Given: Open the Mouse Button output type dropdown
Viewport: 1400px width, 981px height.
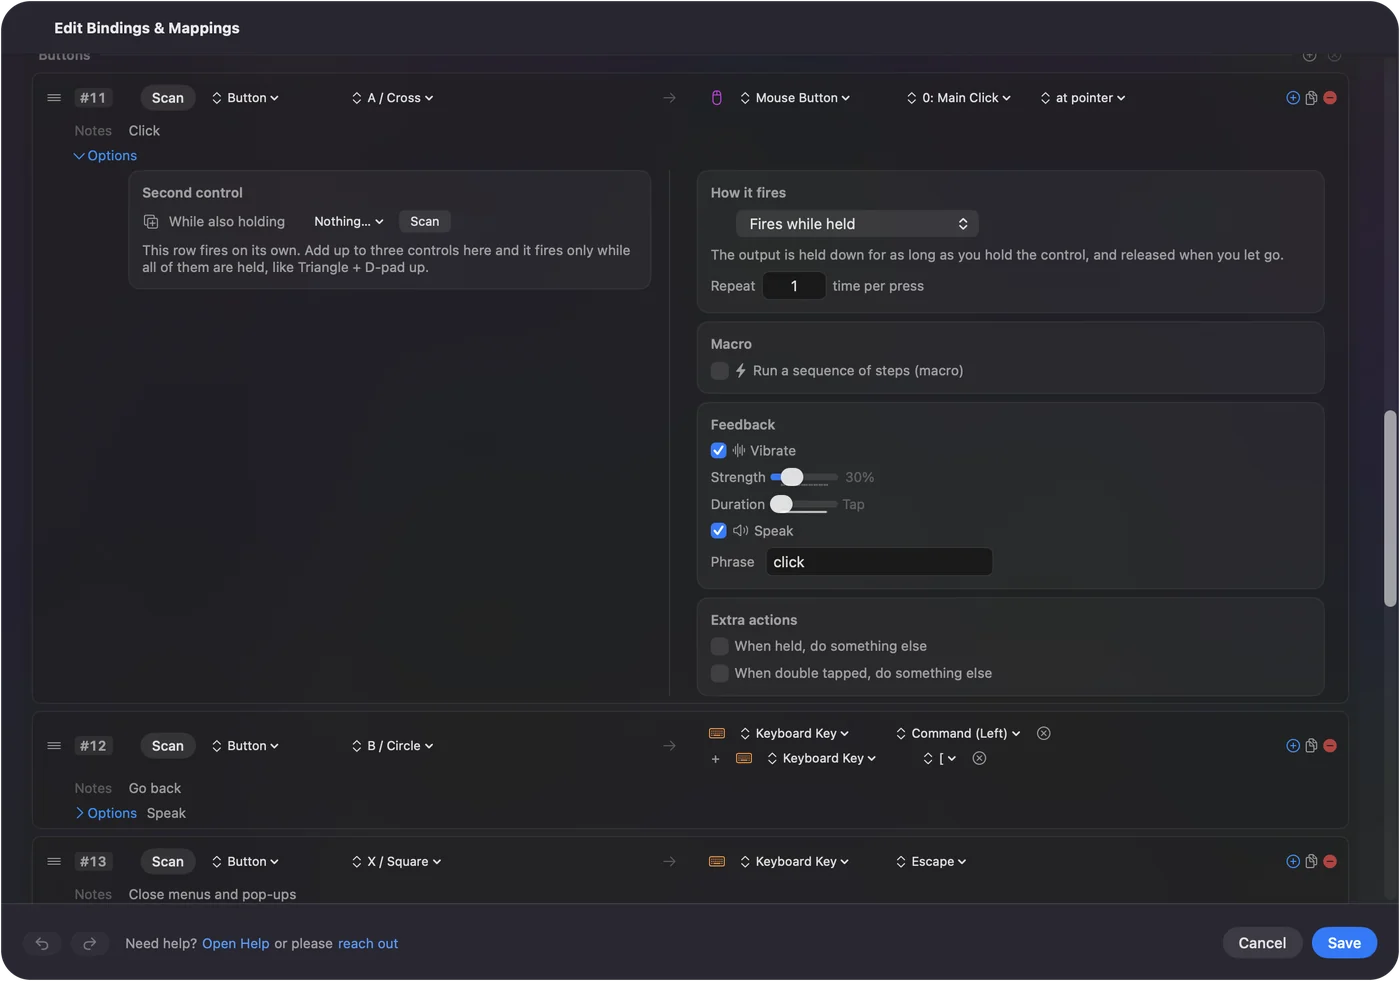Looking at the screenshot, I should 795,98.
